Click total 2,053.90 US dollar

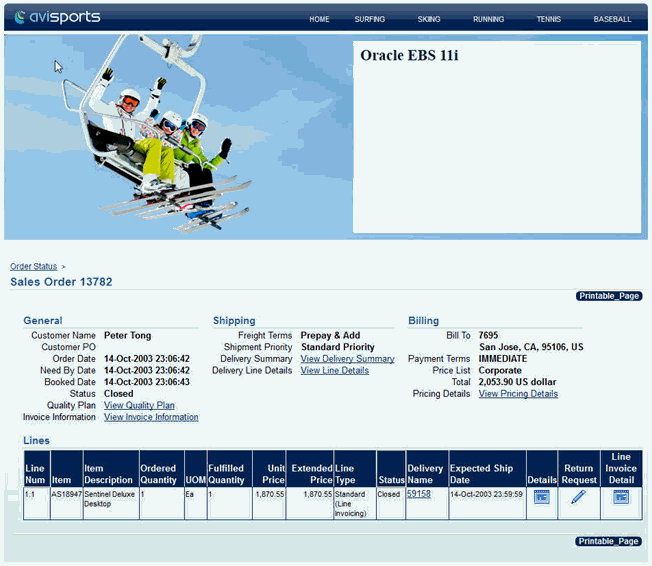(x=517, y=382)
